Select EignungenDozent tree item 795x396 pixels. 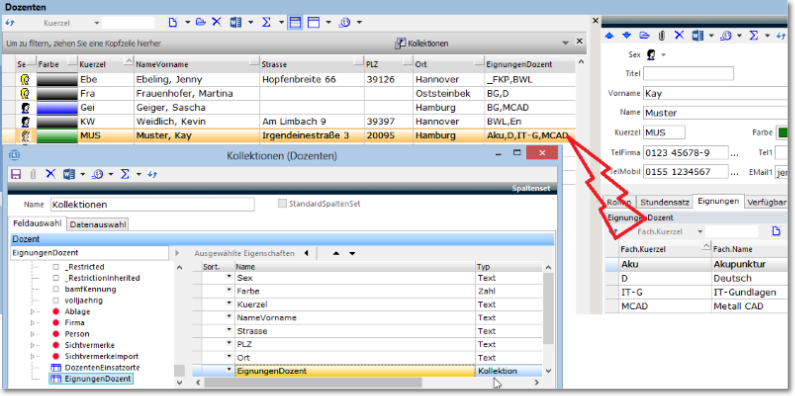pos(92,378)
